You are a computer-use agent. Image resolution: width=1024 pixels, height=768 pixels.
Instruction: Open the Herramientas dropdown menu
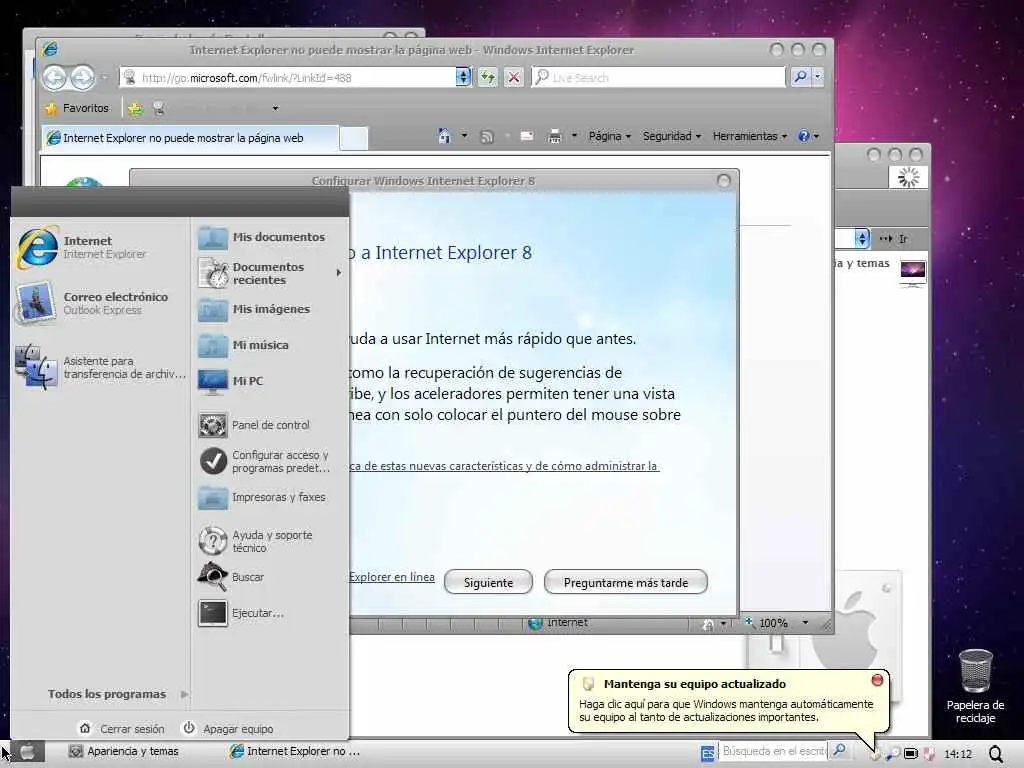[x=750, y=136]
